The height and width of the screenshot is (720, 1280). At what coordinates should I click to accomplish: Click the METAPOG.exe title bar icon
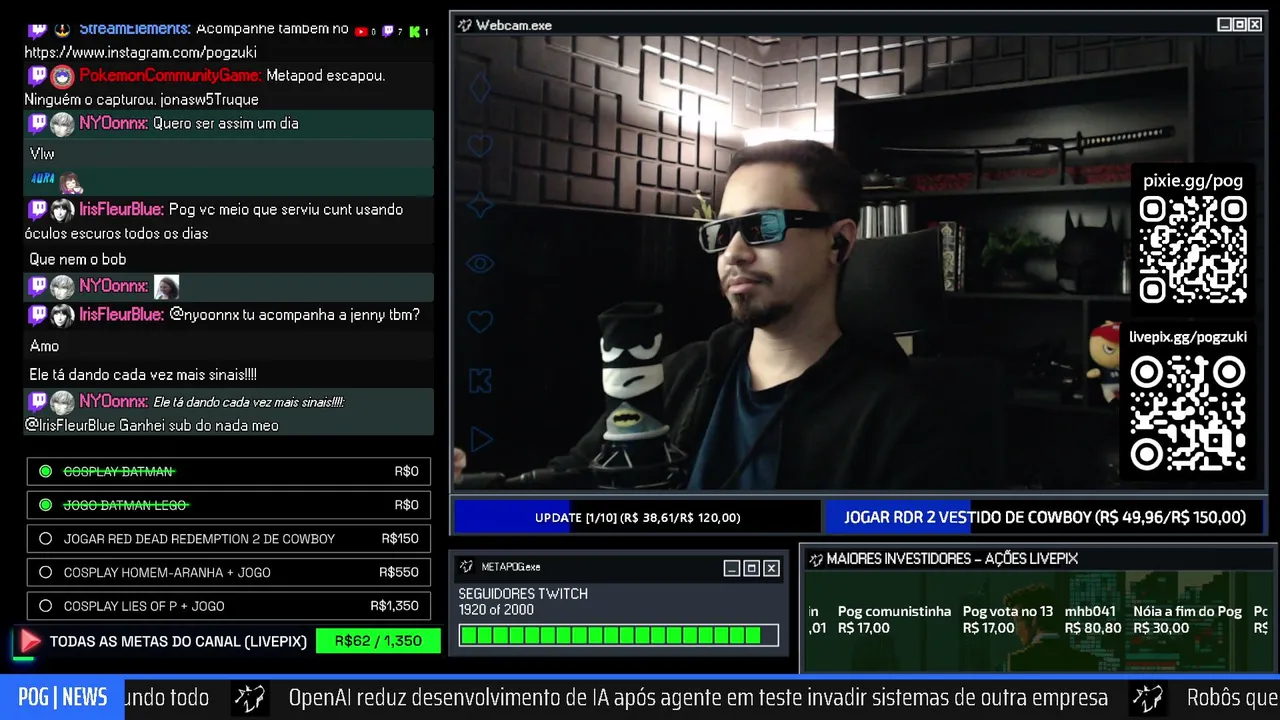pyautogui.click(x=466, y=567)
